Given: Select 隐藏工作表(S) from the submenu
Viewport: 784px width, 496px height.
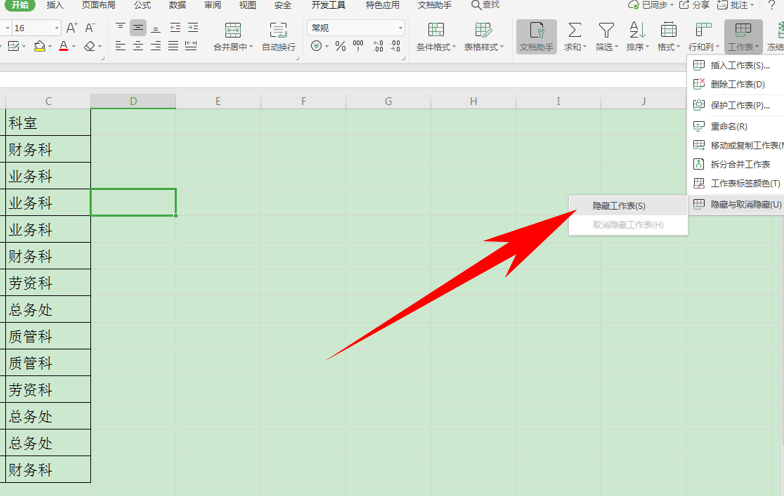Looking at the screenshot, I should click(x=628, y=206).
